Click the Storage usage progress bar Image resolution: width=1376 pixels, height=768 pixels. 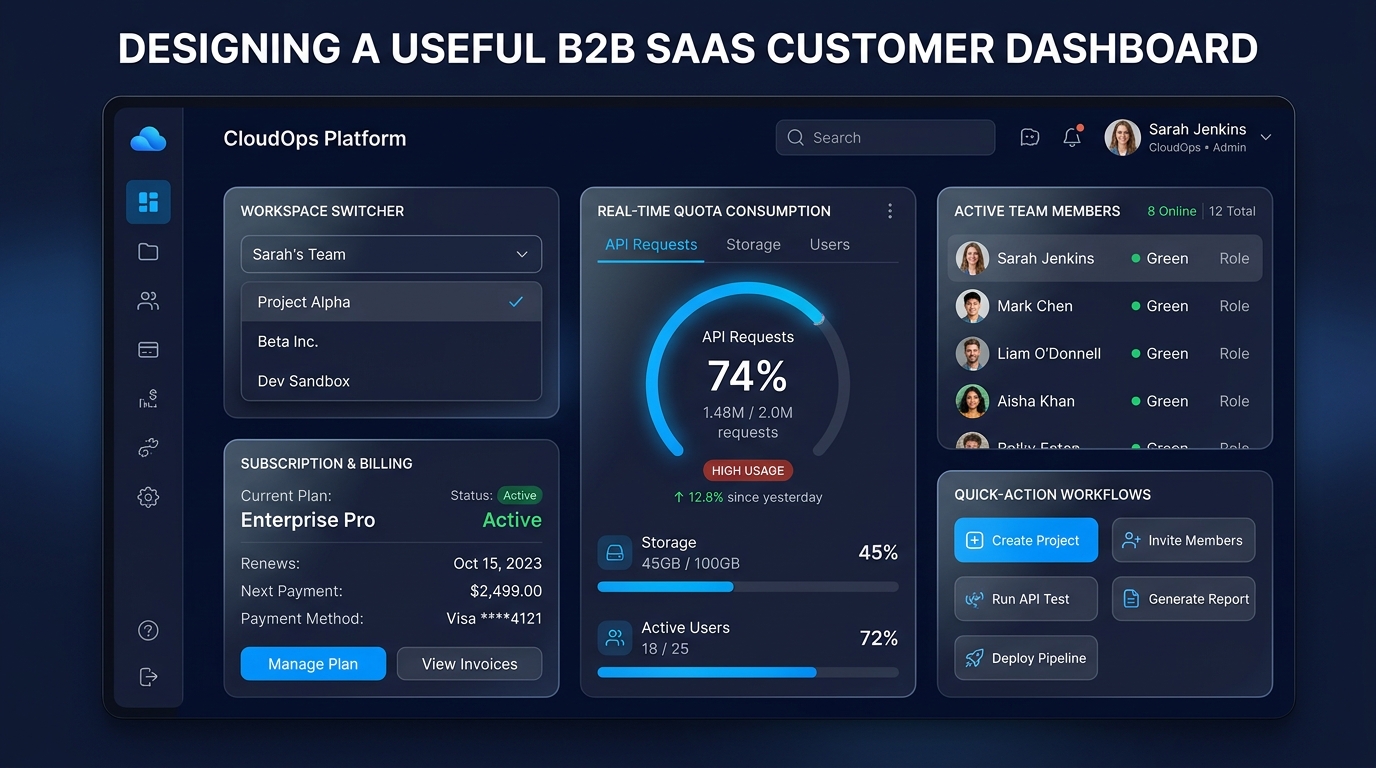[x=748, y=587]
